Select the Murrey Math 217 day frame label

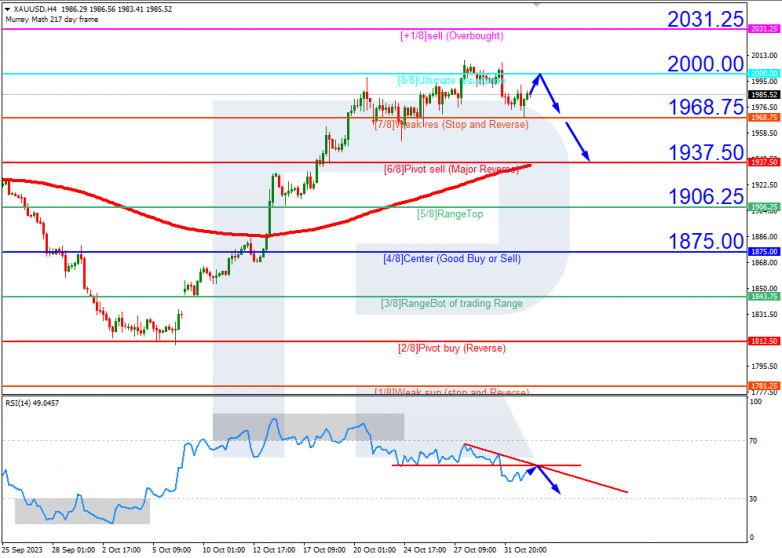click(x=52, y=19)
